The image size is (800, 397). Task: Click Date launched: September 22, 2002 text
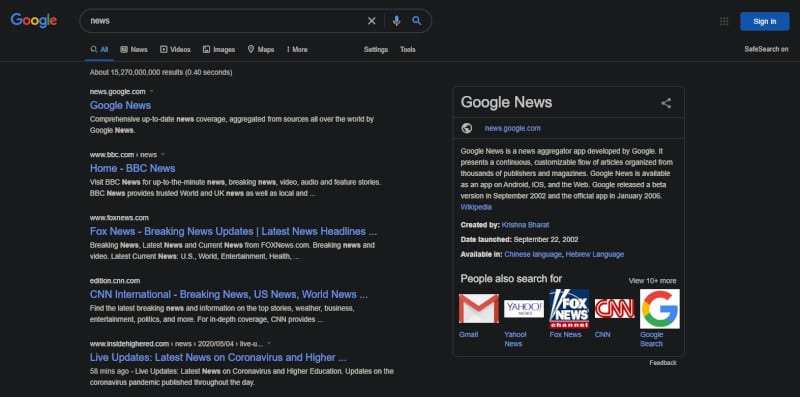[519, 239]
